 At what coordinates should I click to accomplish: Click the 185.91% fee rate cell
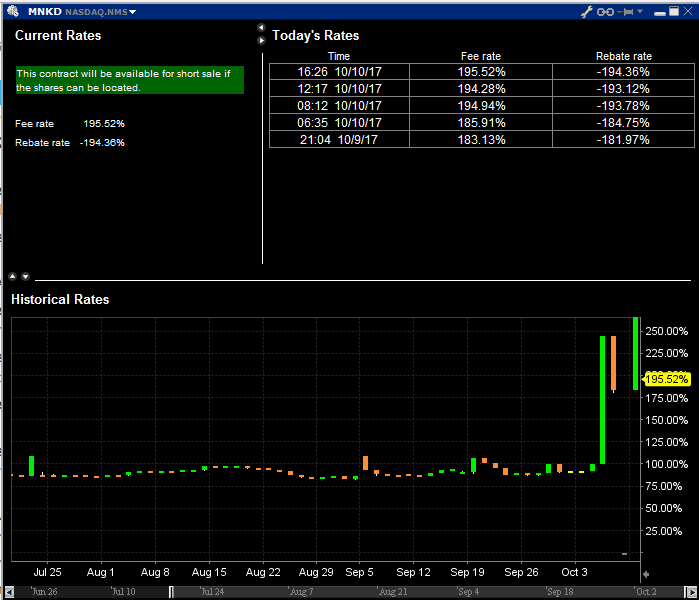[481, 123]
